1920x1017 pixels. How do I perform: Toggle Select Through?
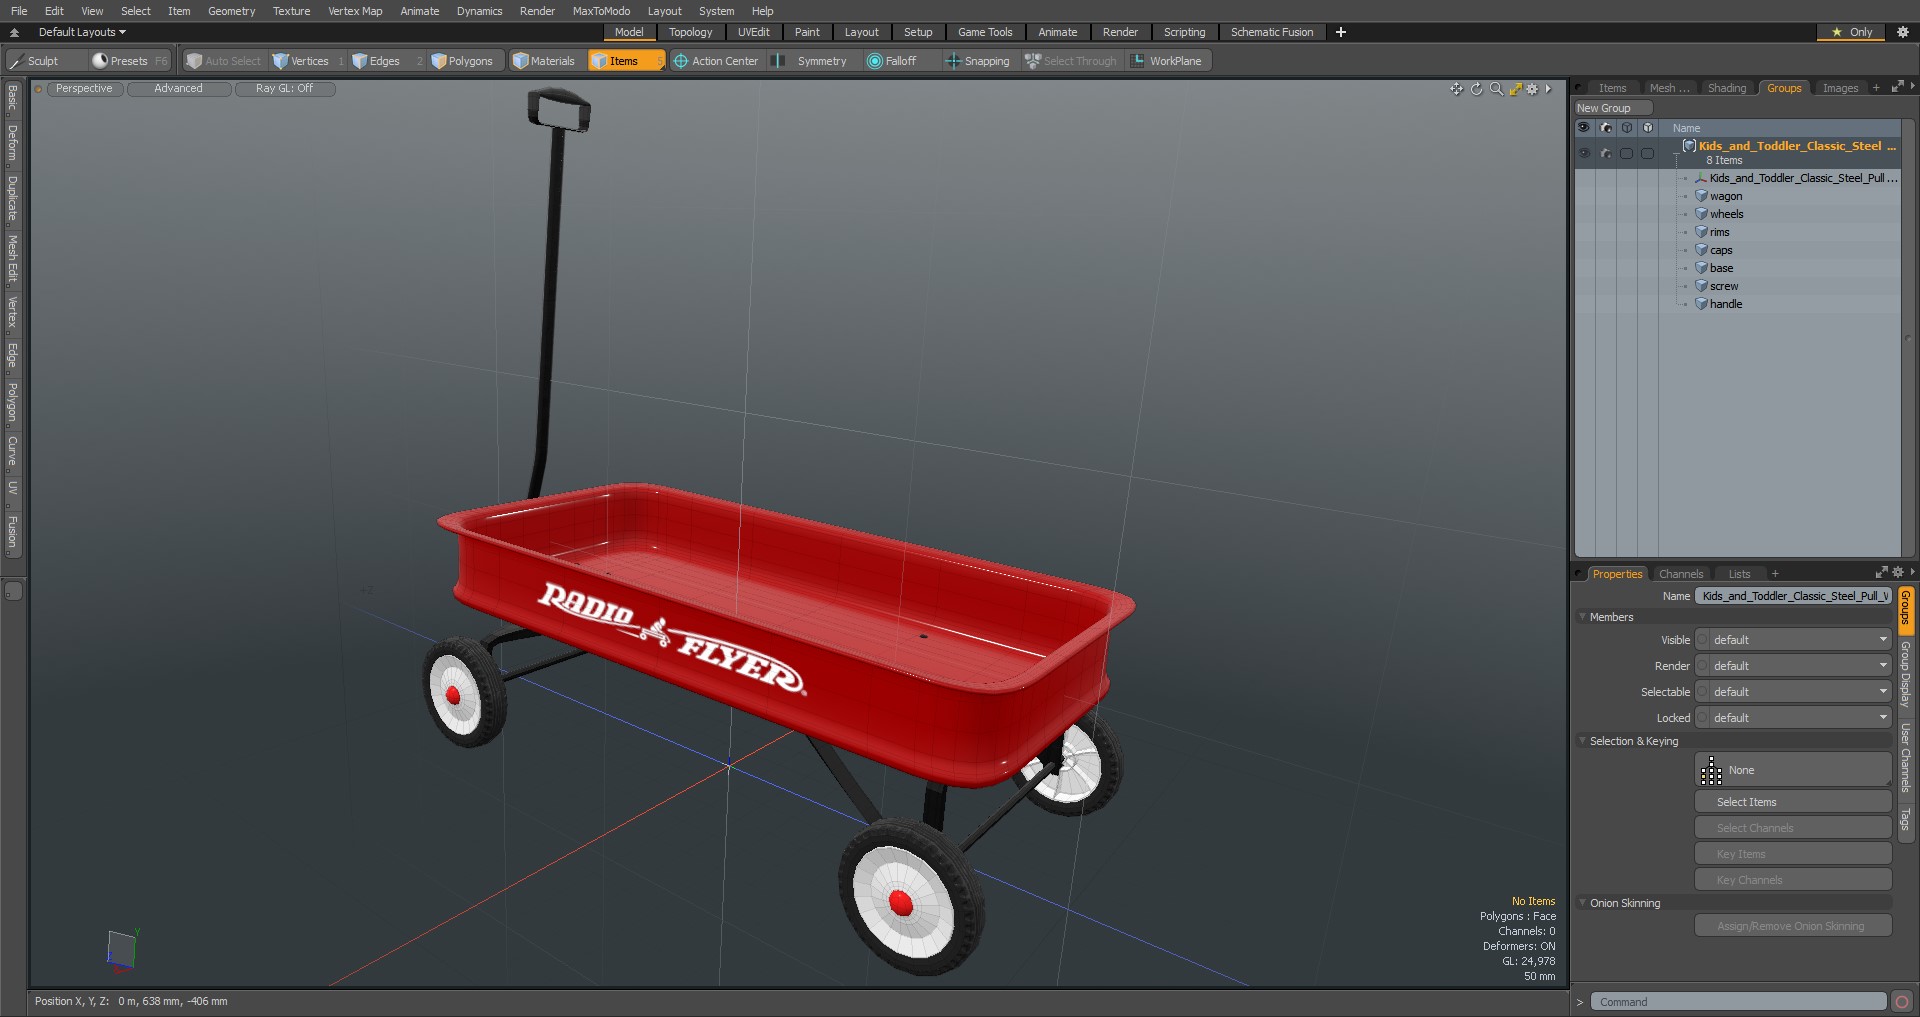coord(1071,61)
